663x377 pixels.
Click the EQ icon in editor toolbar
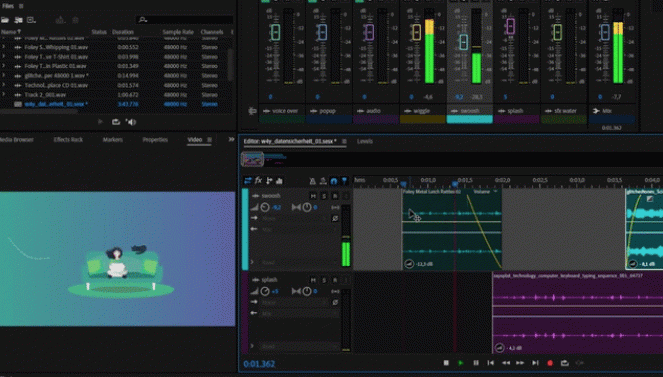pos(279,181)
